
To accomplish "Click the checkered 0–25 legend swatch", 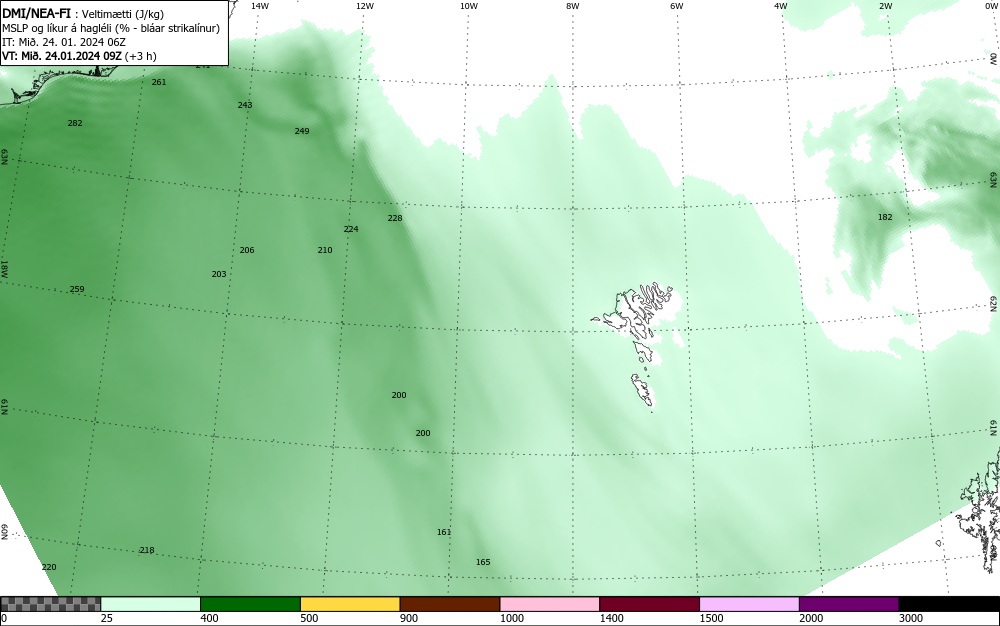I will [50, 604].
